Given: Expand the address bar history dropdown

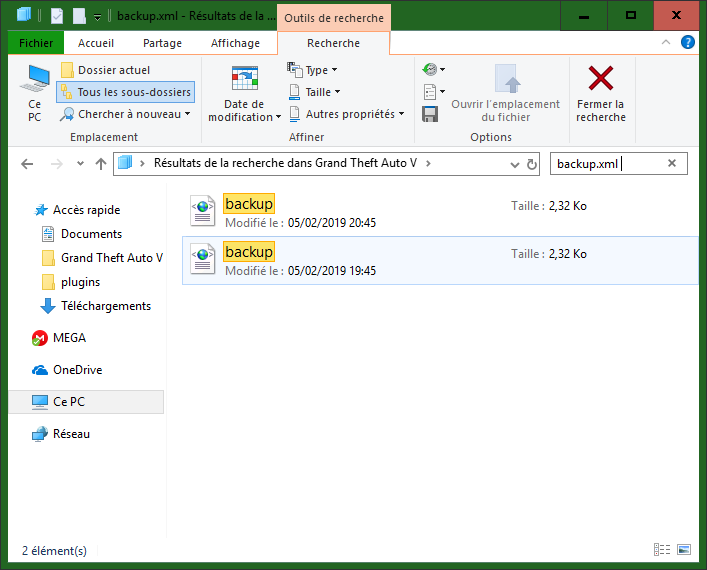Looking at the screenshot, I should pyautogui.click(x=514, y=165).
